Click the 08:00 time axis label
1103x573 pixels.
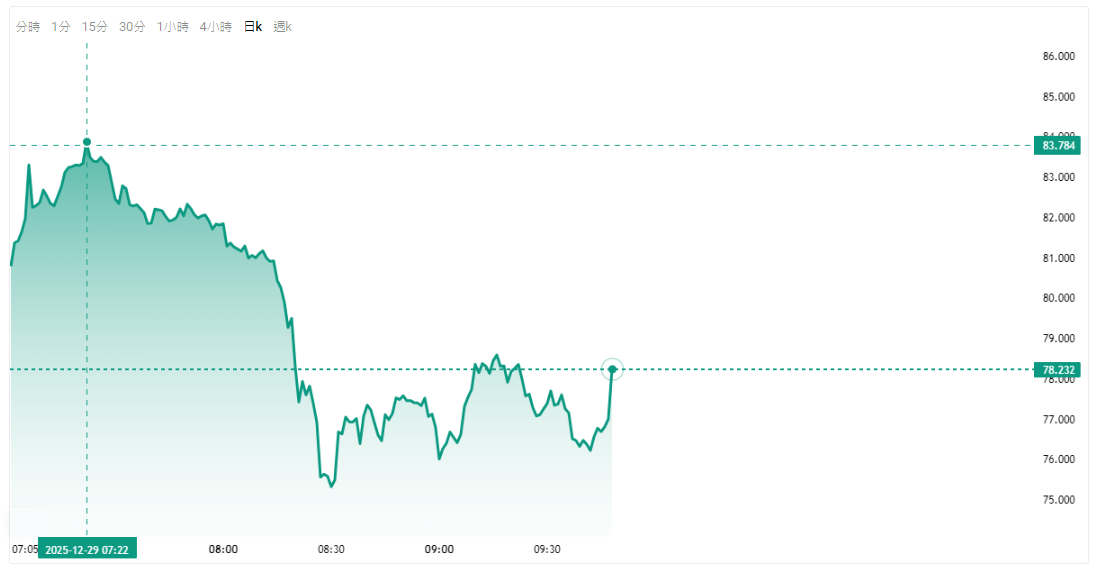pos(223,549)
